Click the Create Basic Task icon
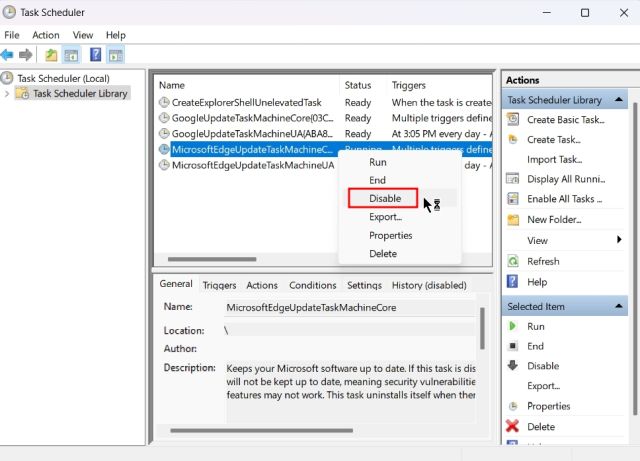Image resolution: width=640 pixels, height=461 pixels. (513, 119)
